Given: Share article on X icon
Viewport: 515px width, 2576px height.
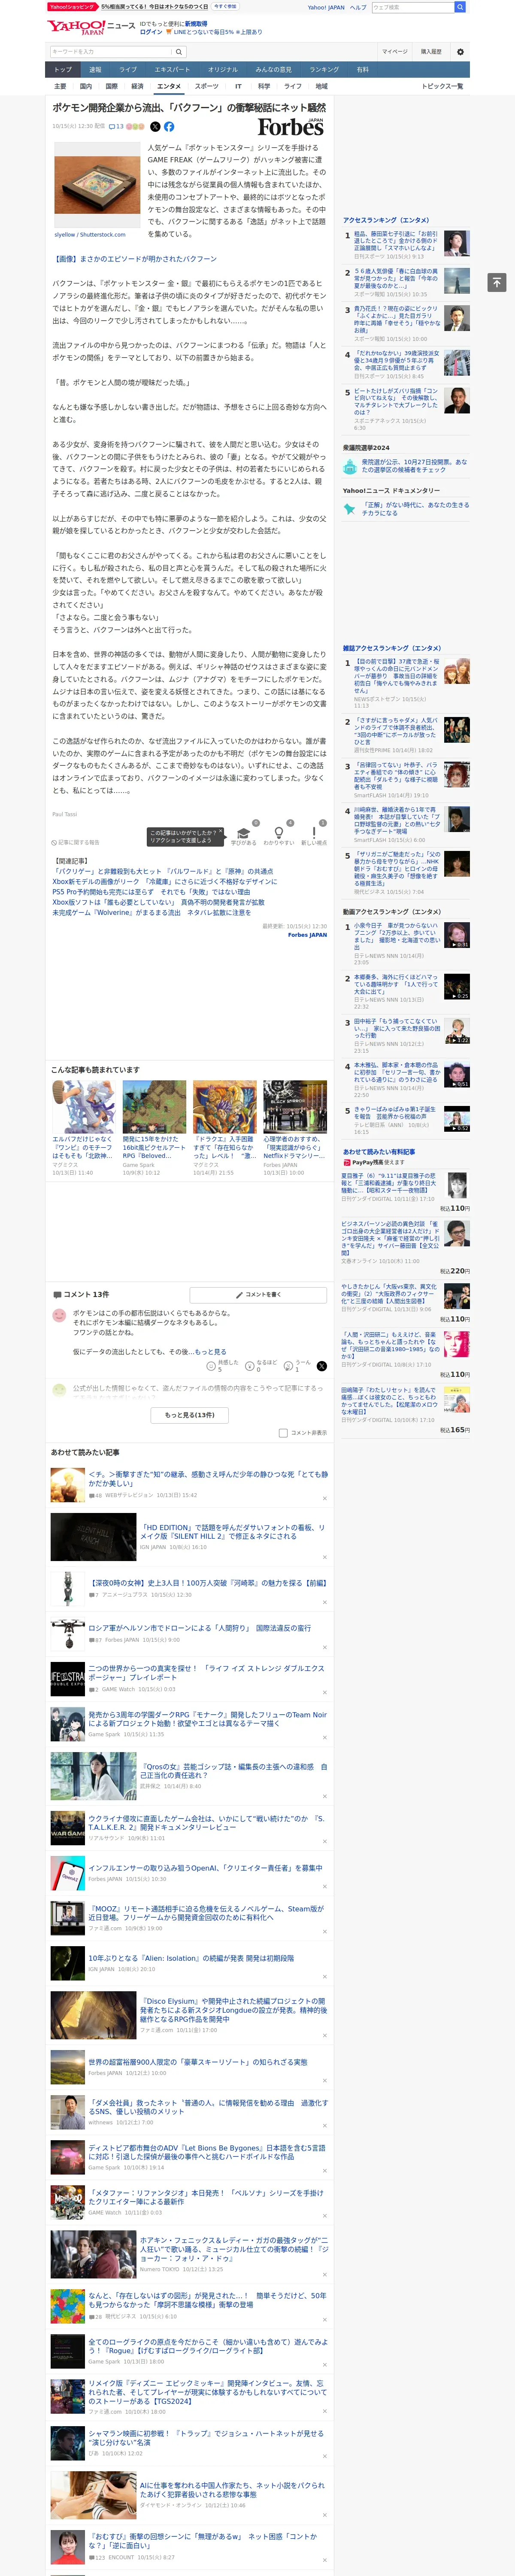Looking at the screenshot, I should click(155, 127).
